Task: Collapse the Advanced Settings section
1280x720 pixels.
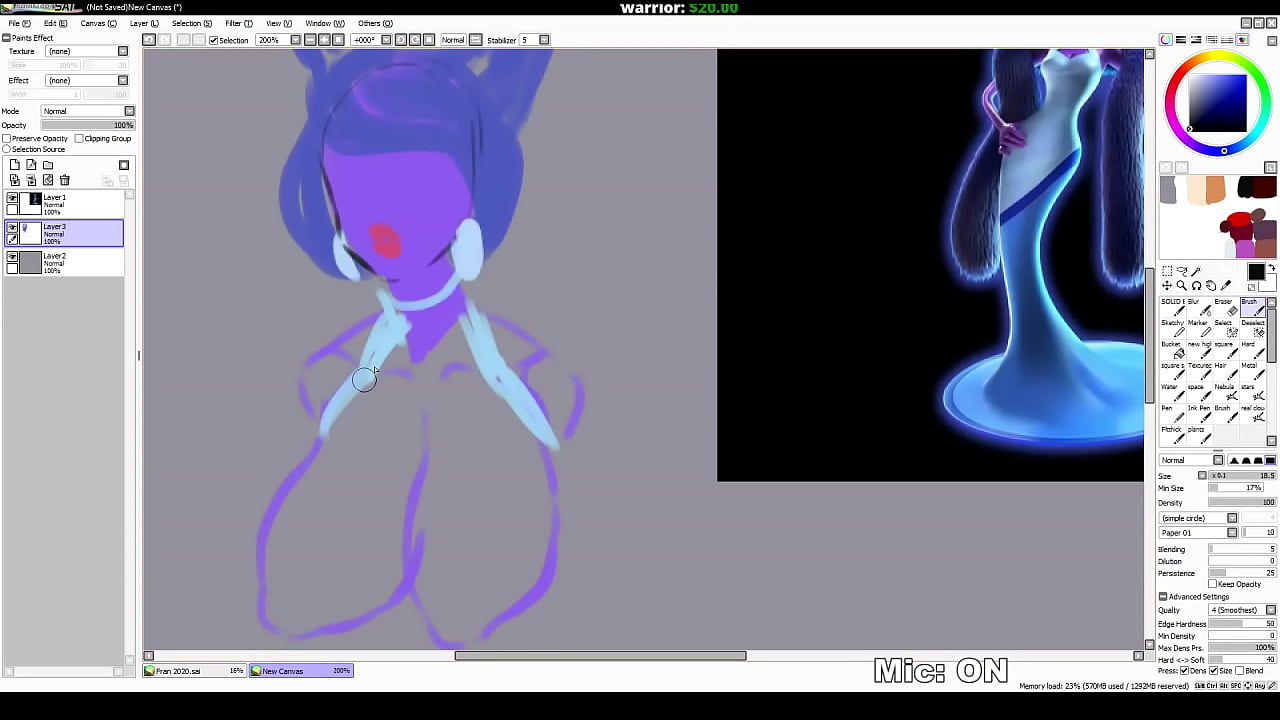Action: [x=1163, y=597]
